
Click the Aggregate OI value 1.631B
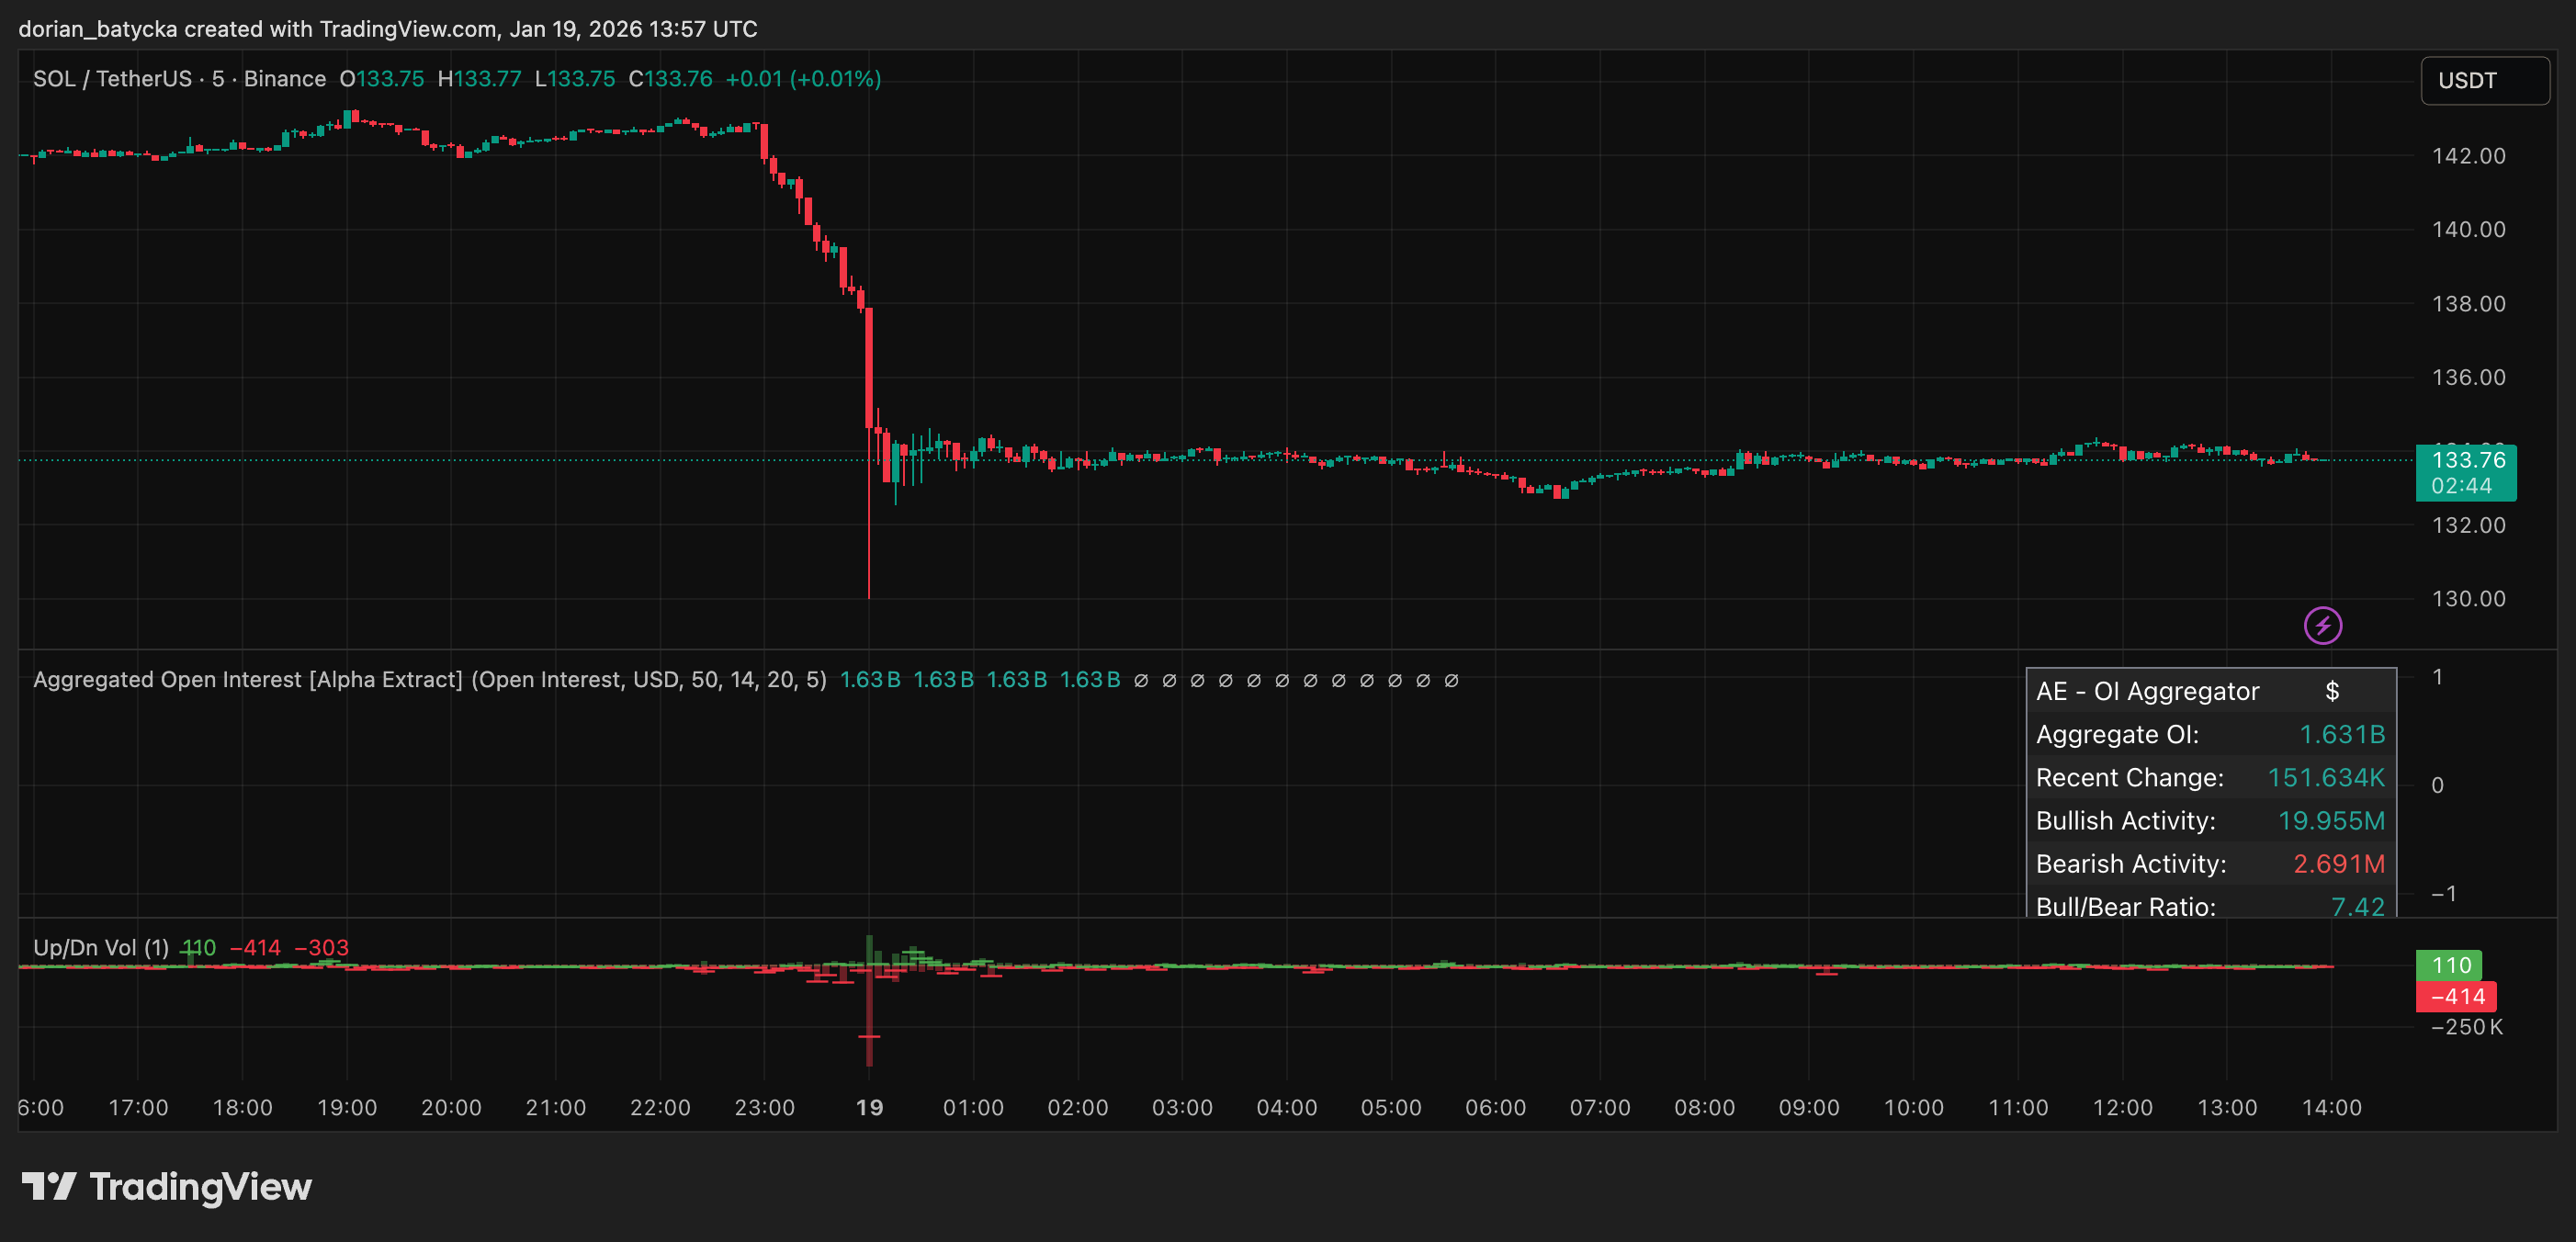2341,735
